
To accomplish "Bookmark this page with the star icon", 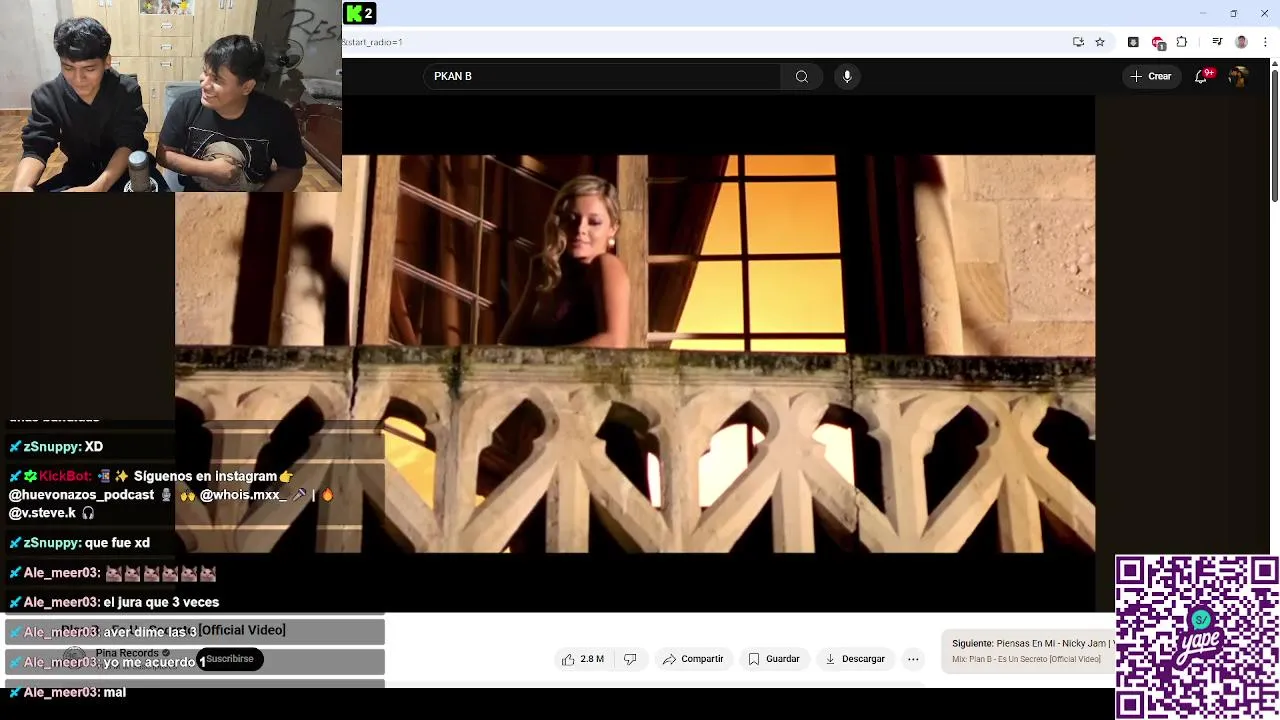I will [x=1100, y=42].
